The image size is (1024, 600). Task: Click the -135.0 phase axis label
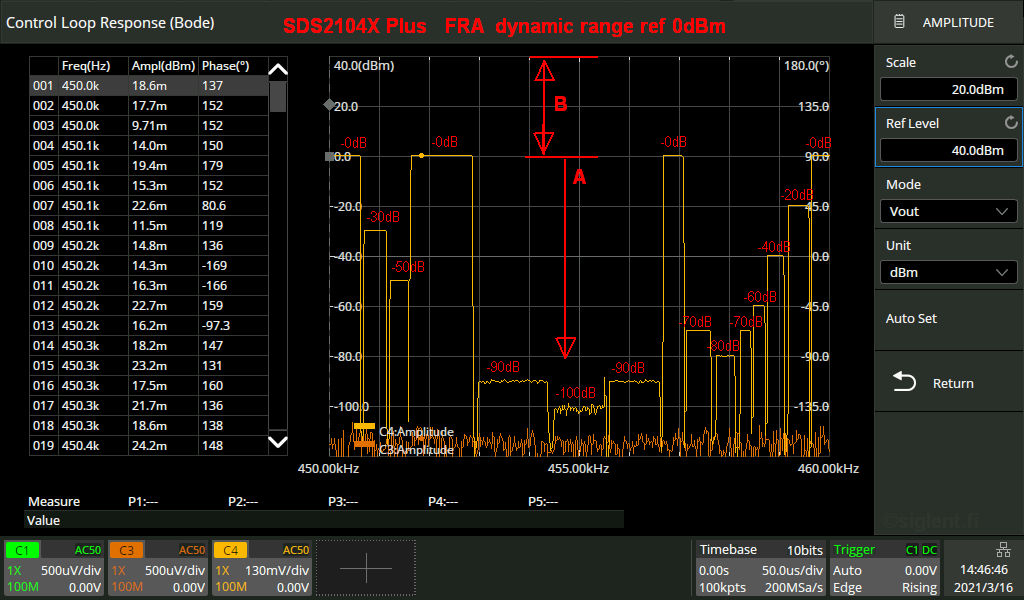coord(812,407)
